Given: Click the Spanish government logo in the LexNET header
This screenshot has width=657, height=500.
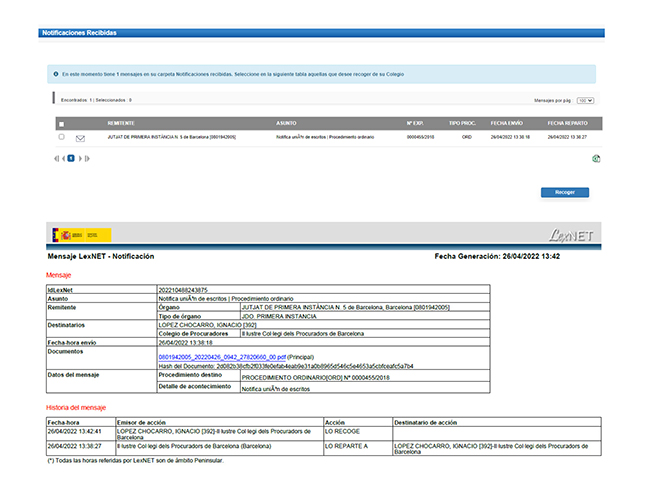Looking at the screenshot, I should [82, 235].
